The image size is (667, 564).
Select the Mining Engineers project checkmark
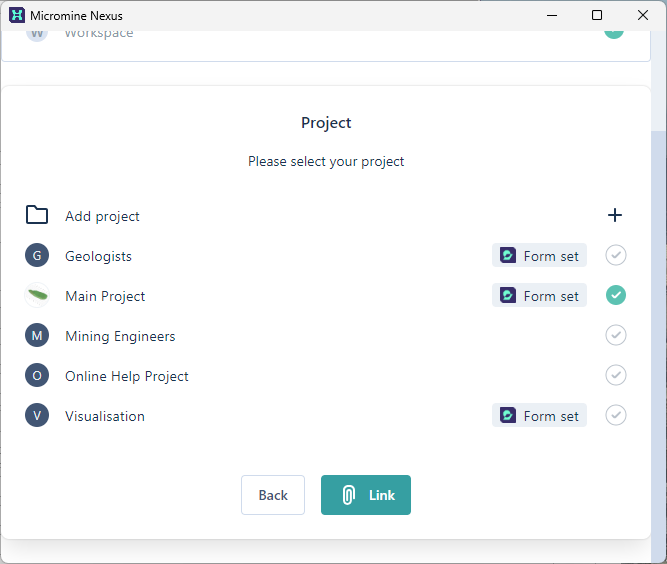[x=616, y=336]
